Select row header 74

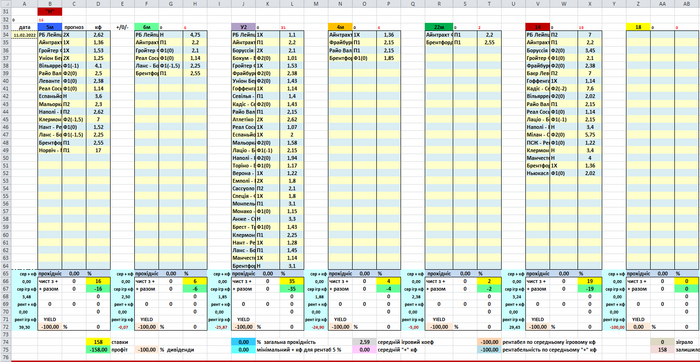coord(5,341)
